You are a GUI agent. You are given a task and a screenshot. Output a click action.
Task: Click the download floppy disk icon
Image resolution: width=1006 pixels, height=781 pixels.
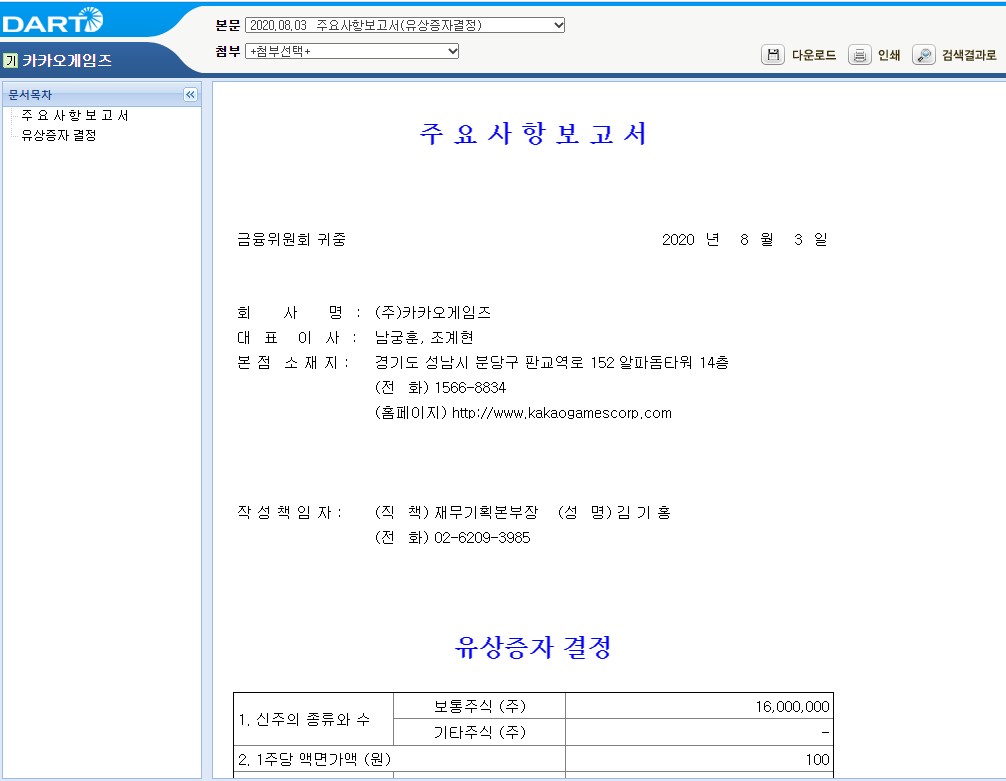pos(772,55)
